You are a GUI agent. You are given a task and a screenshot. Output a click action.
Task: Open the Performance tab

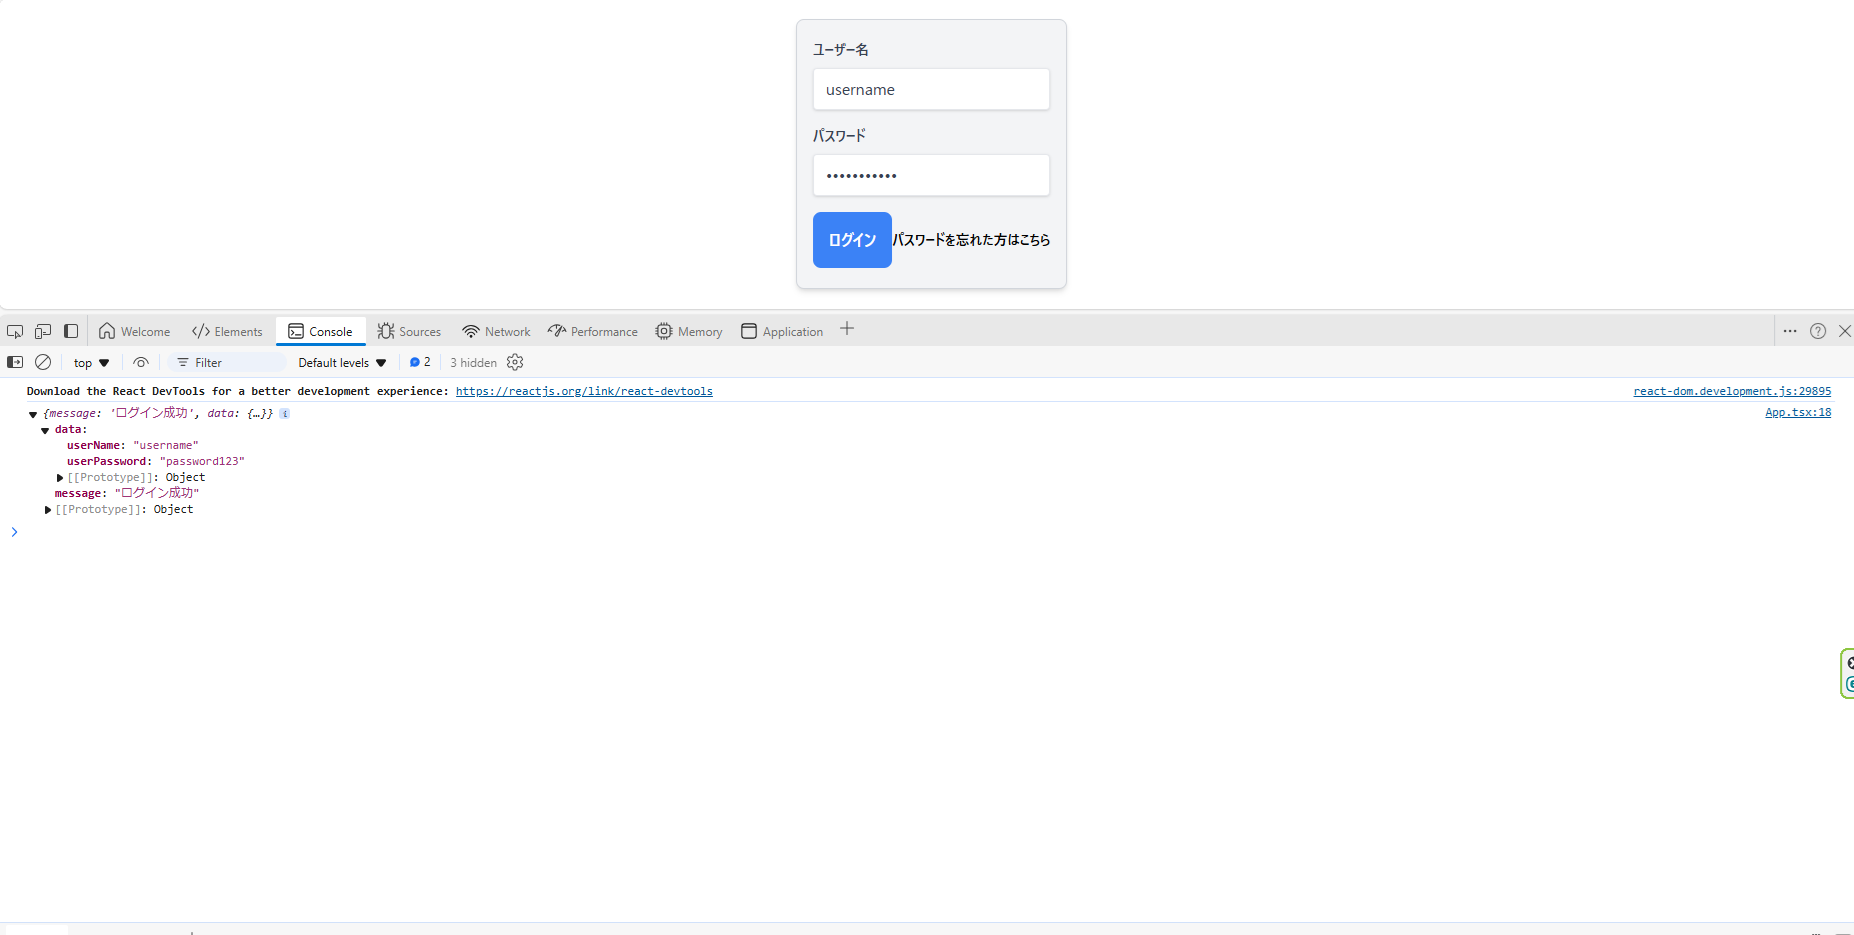[593, 332]
